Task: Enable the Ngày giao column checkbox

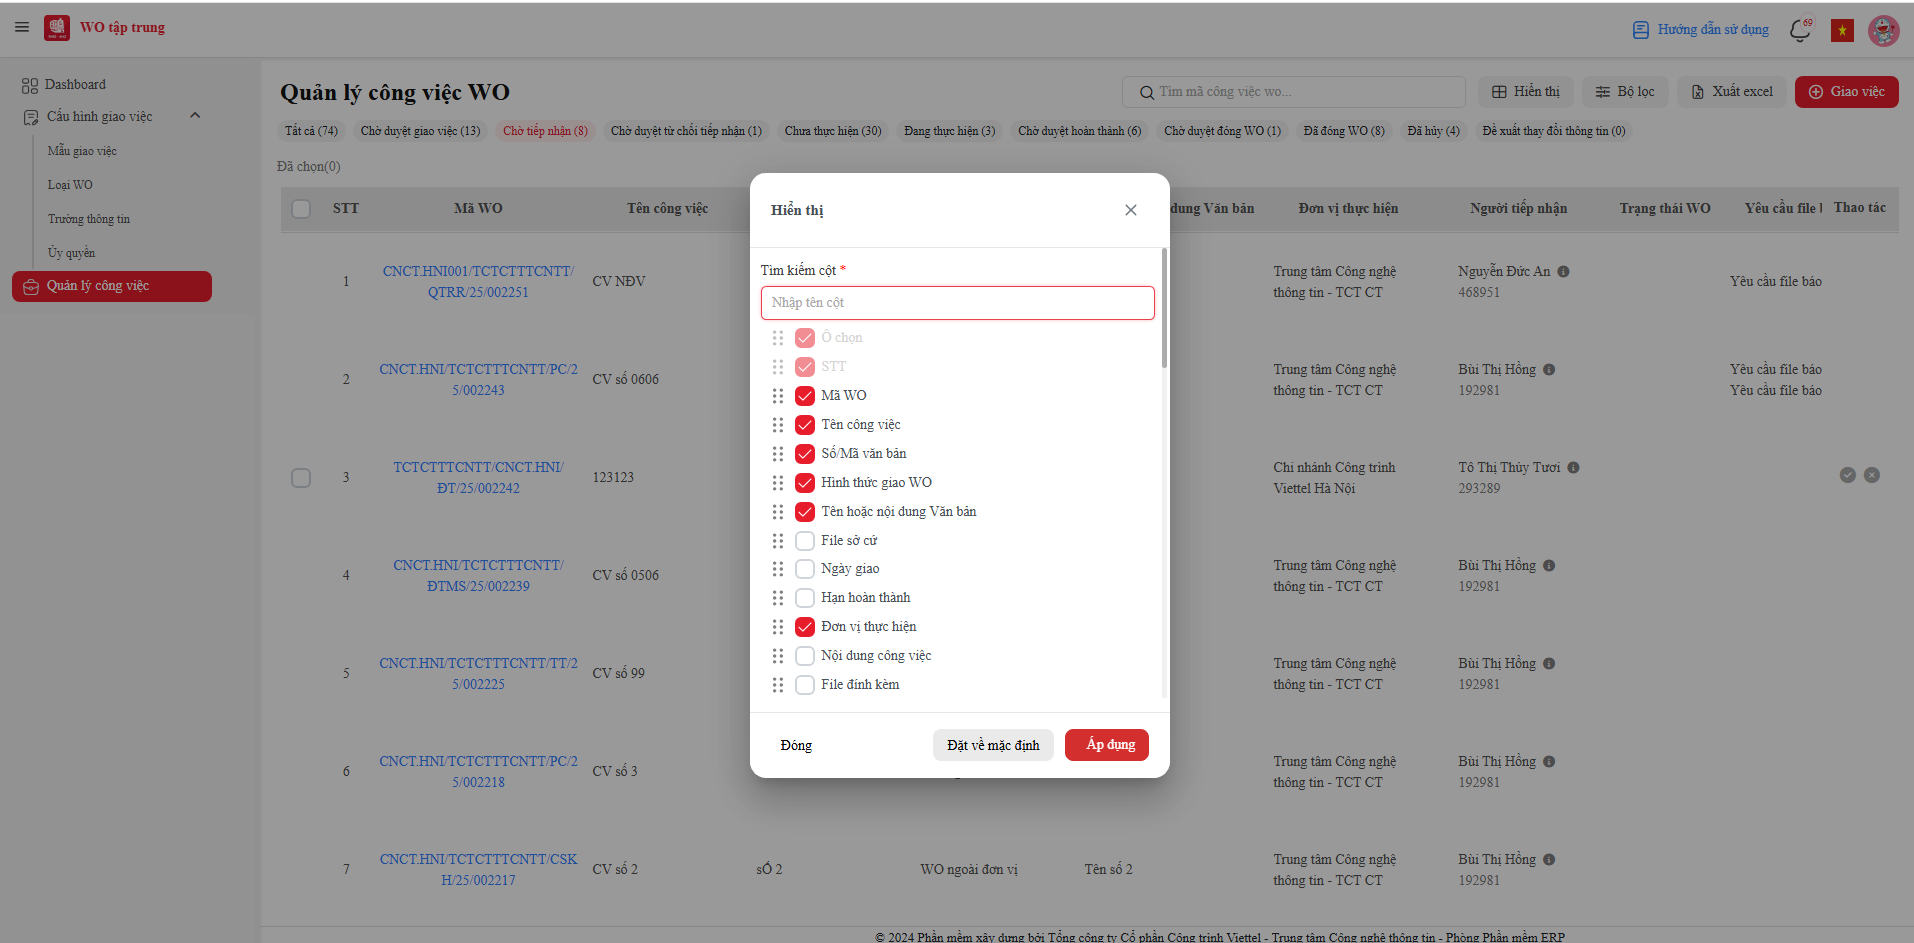Action: (805, 569)
